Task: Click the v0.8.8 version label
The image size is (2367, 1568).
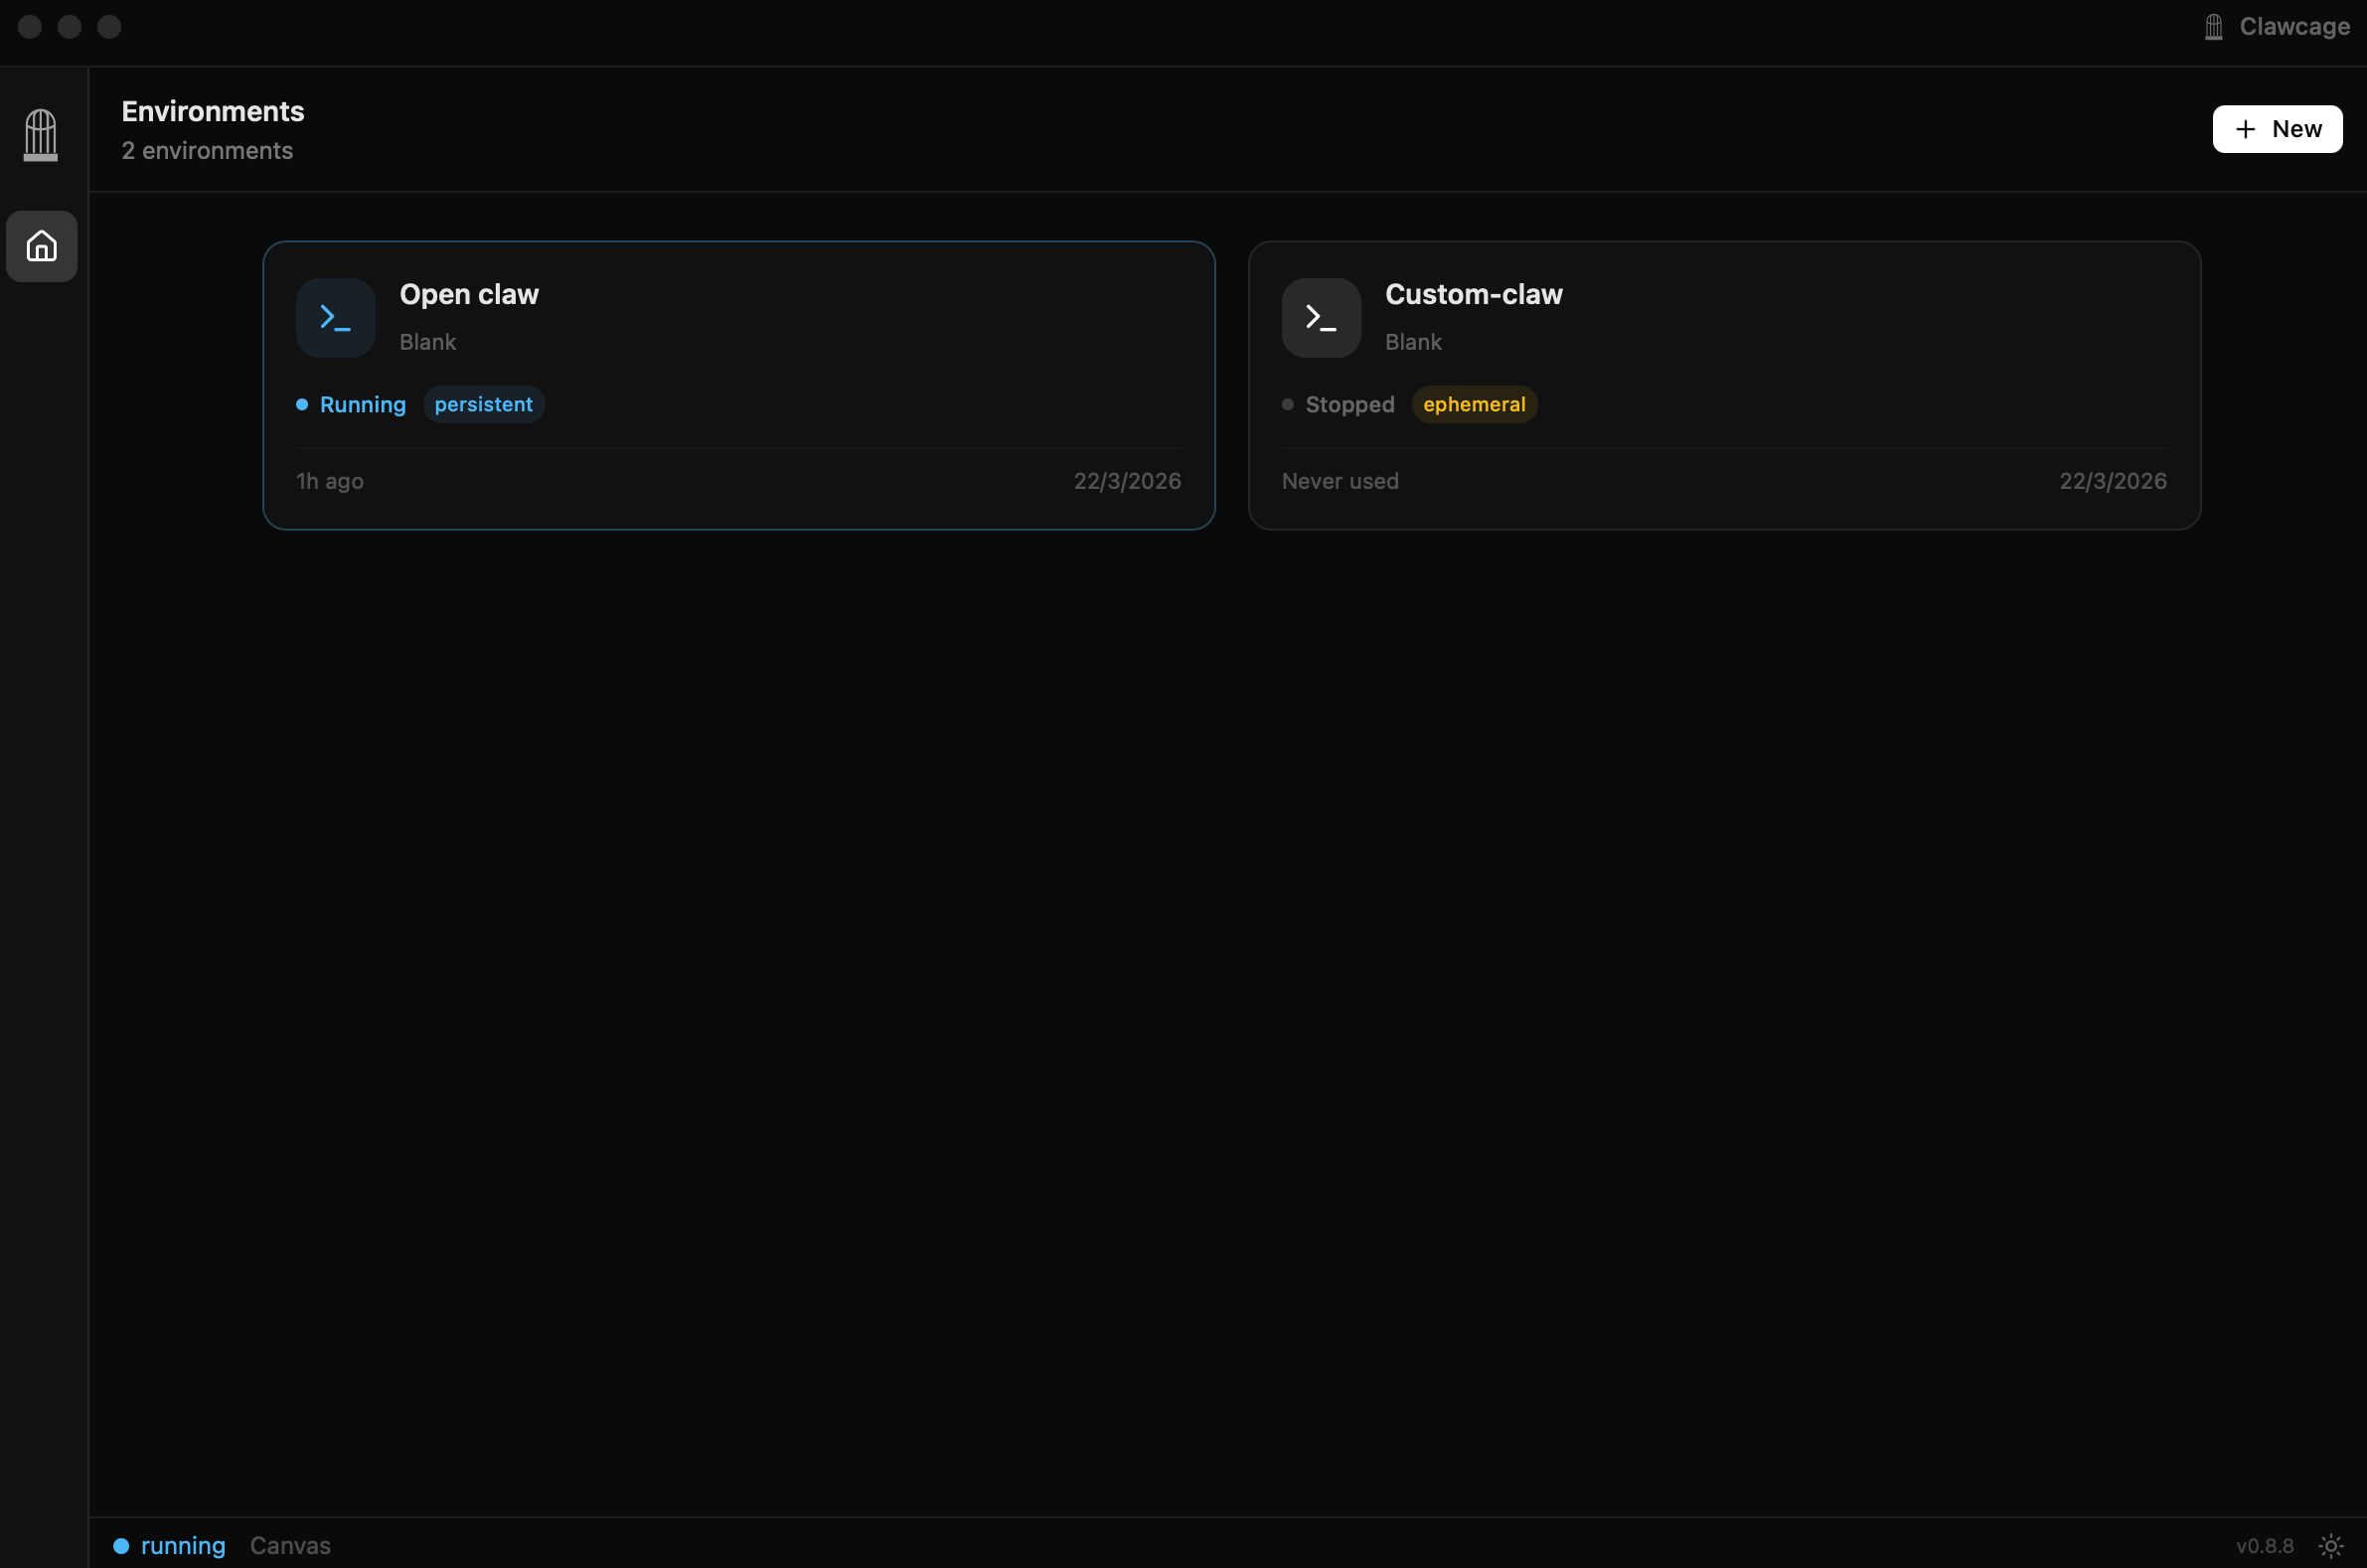Action: pyautogui.click(x=2264, y=1545)
